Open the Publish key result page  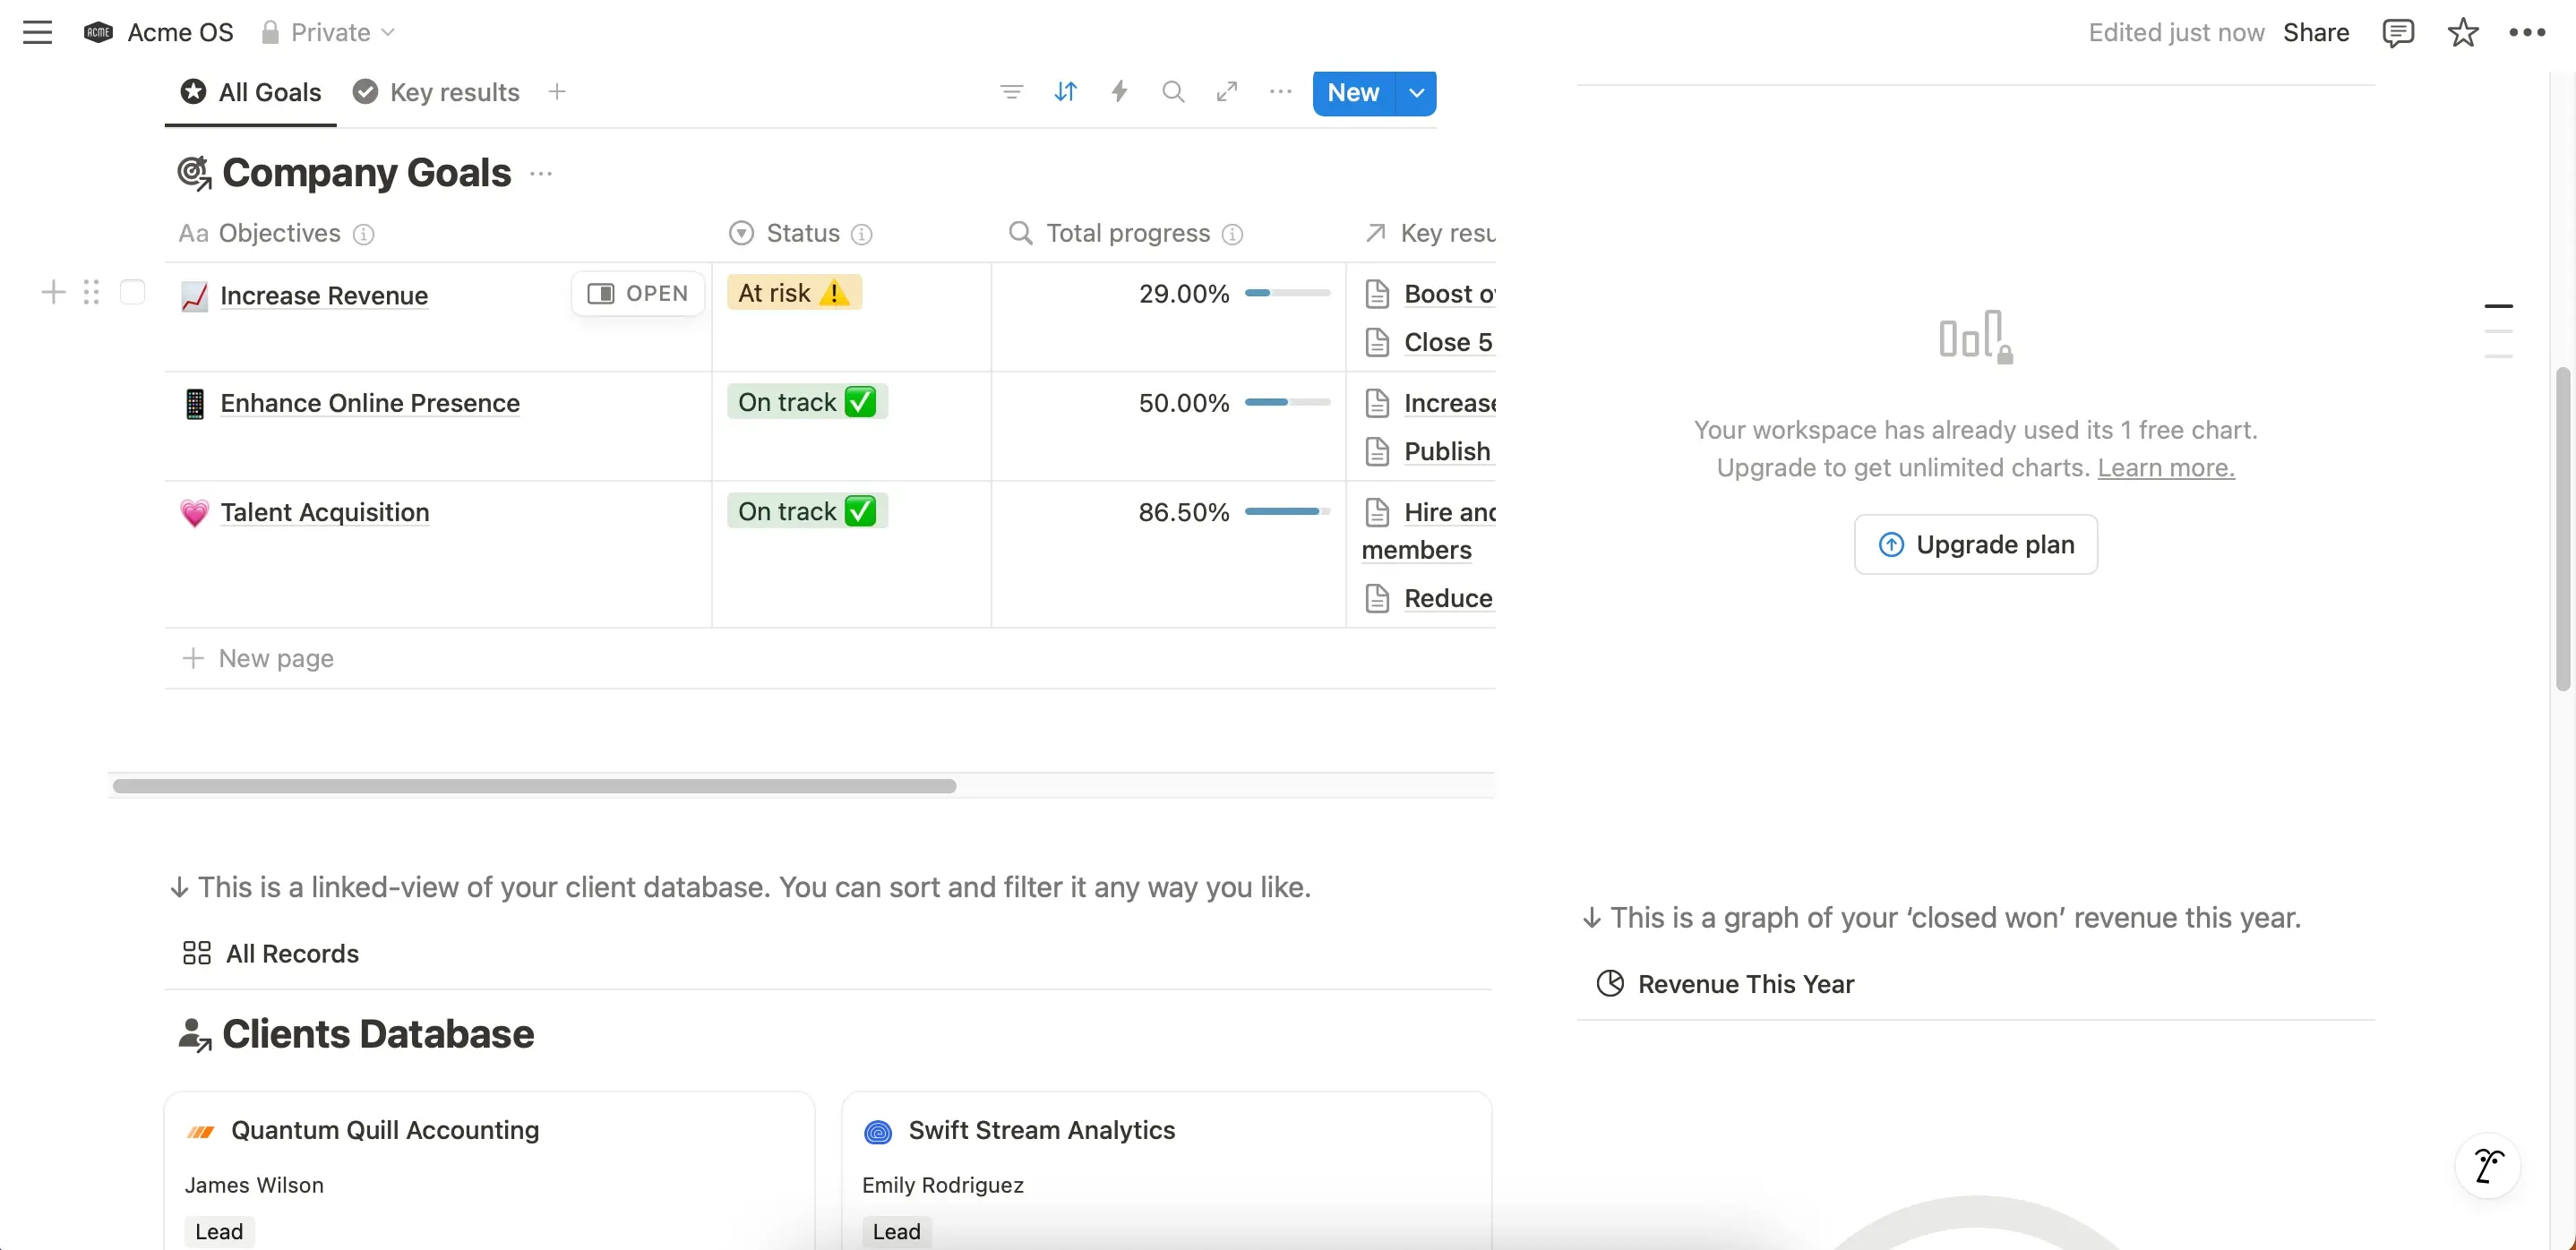pos(1430,452)
